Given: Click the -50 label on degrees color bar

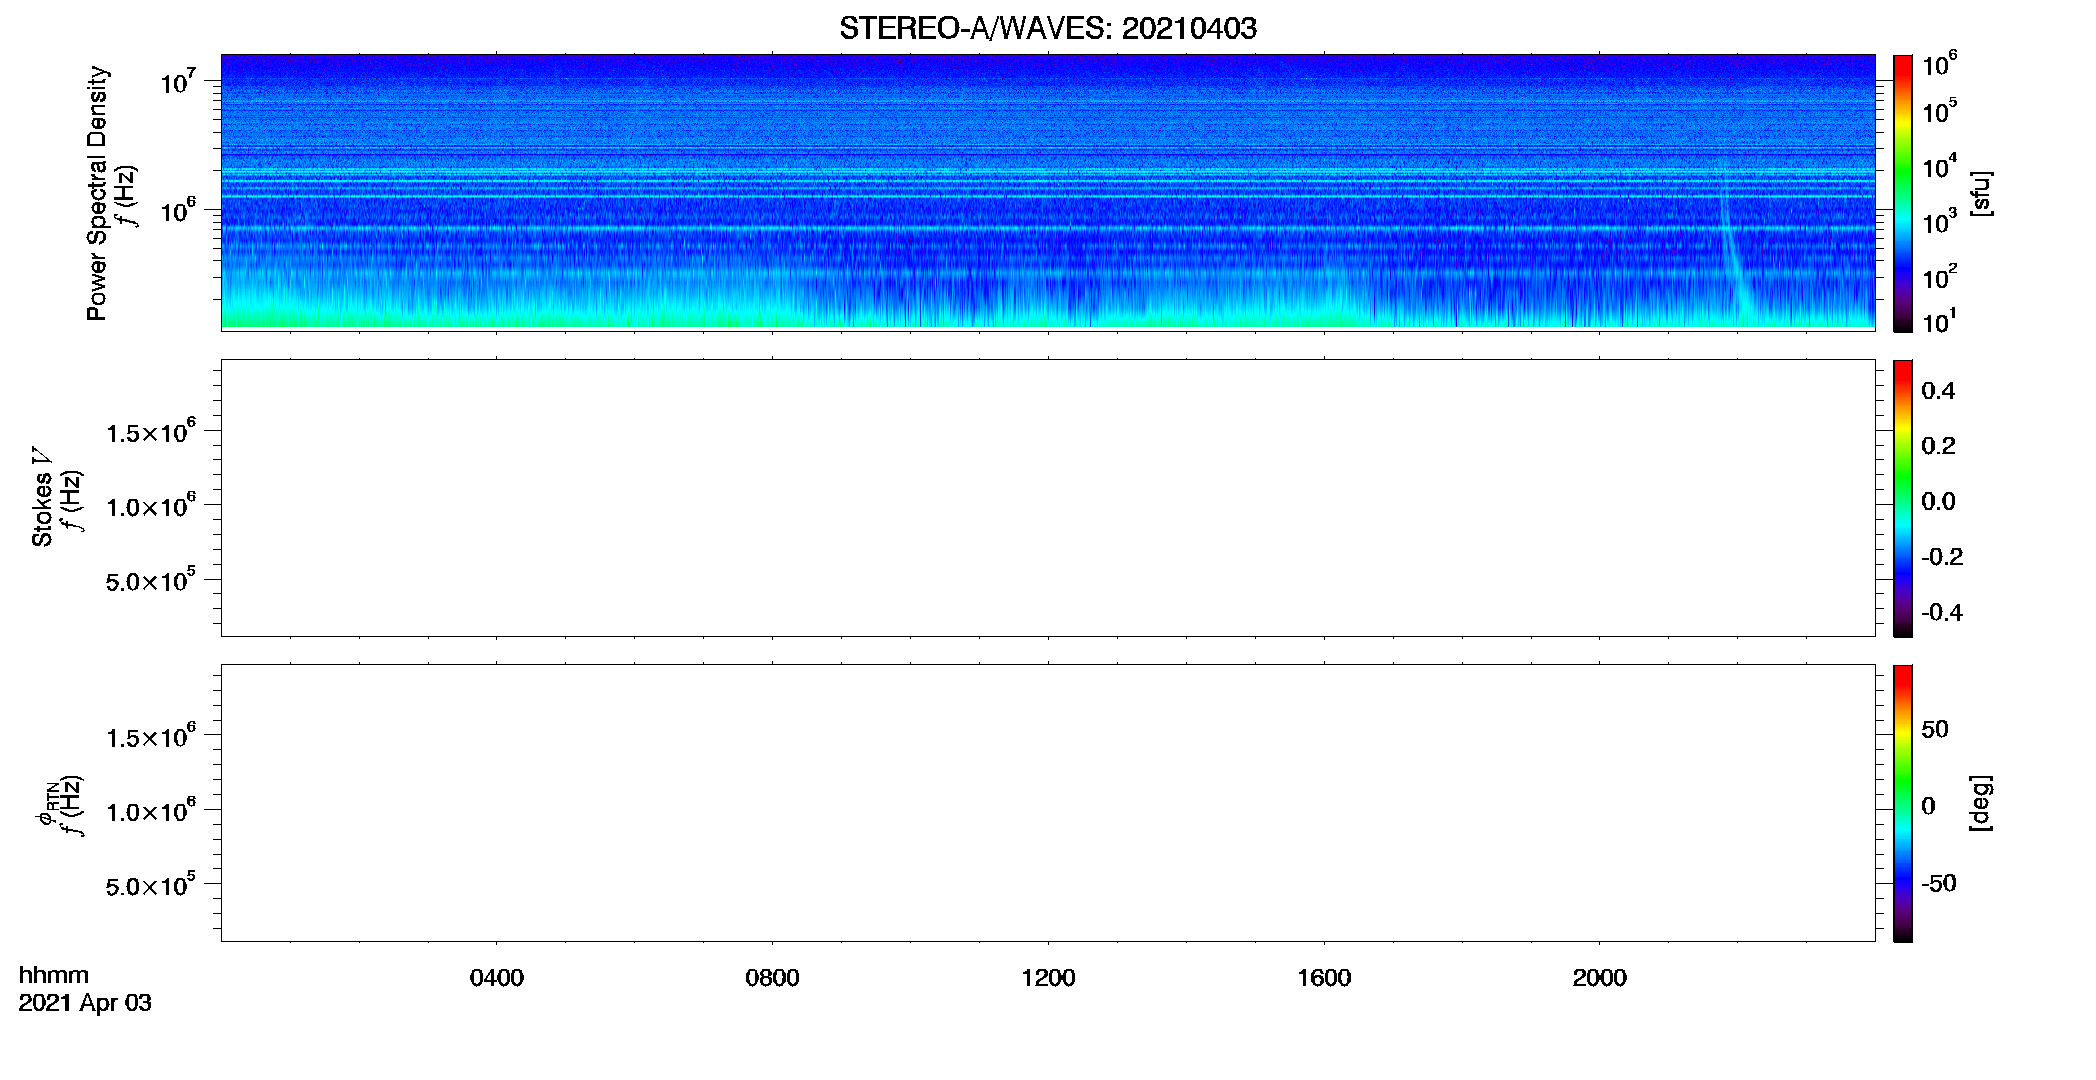Looking at the screenshot, I should coord(1939,884).
